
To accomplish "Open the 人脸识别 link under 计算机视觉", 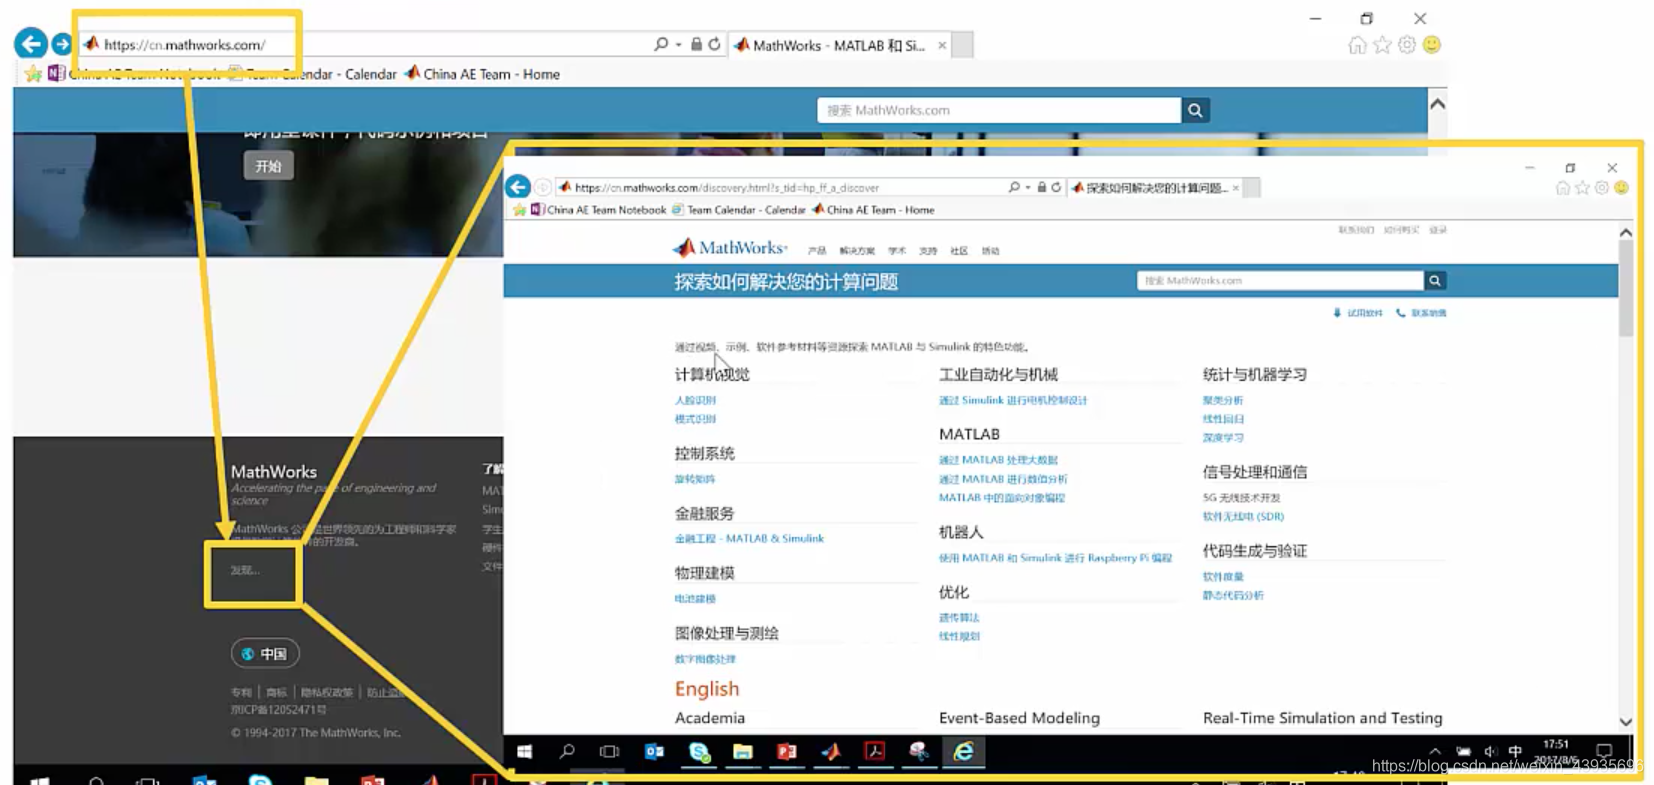I will pyautogui.click(x=695, y=400).
